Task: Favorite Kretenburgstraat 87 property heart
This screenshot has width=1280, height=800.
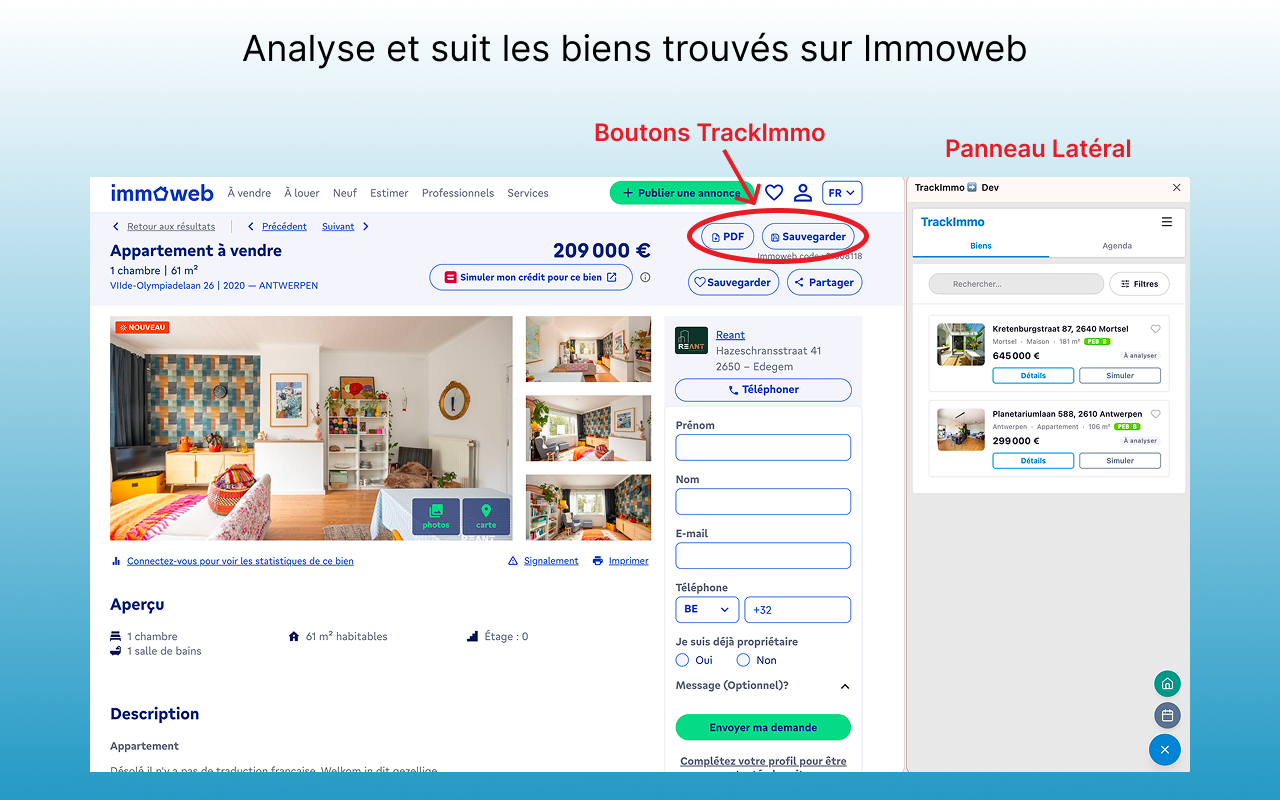Action: pos(1155,329)
